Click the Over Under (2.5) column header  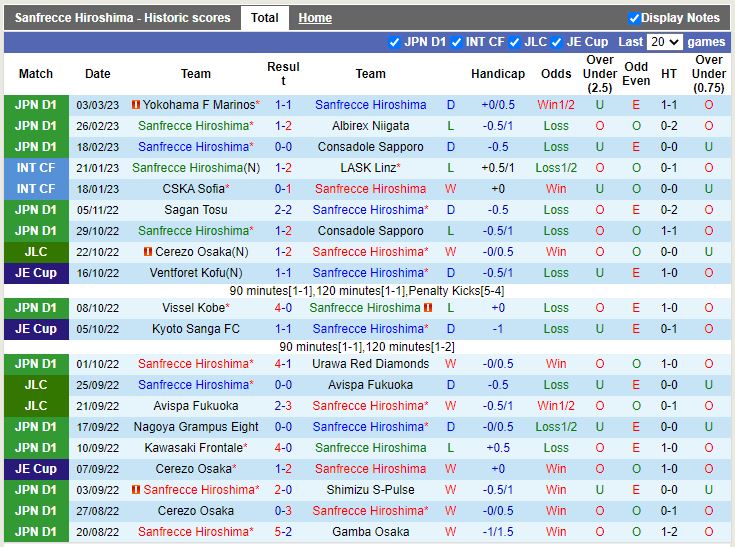click(600, 74)
